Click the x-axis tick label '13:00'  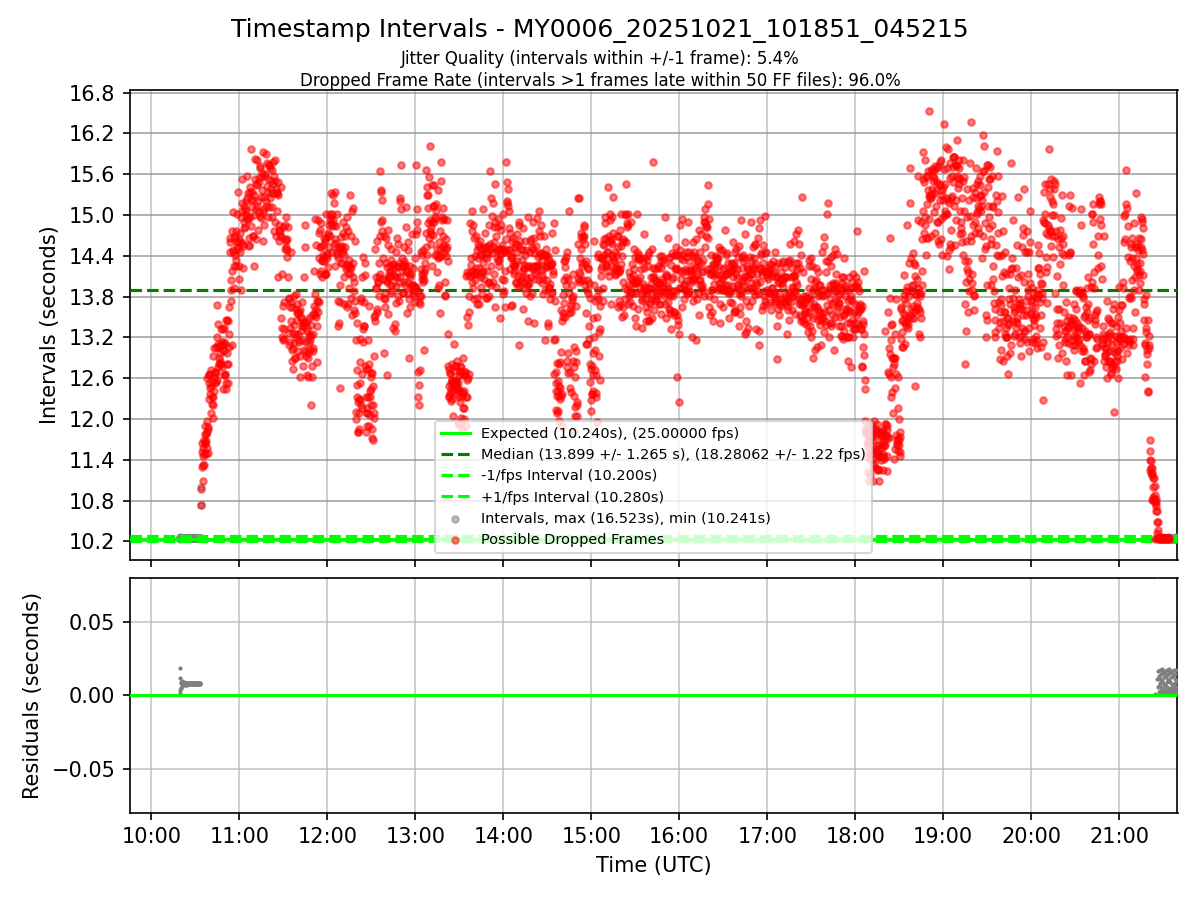pos(415,835)
